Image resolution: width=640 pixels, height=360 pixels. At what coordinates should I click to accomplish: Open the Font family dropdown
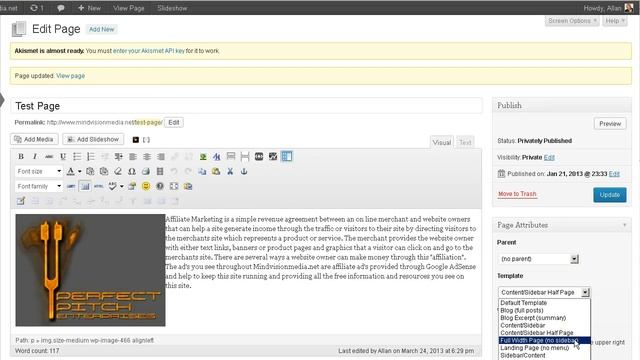click(39, 187)
